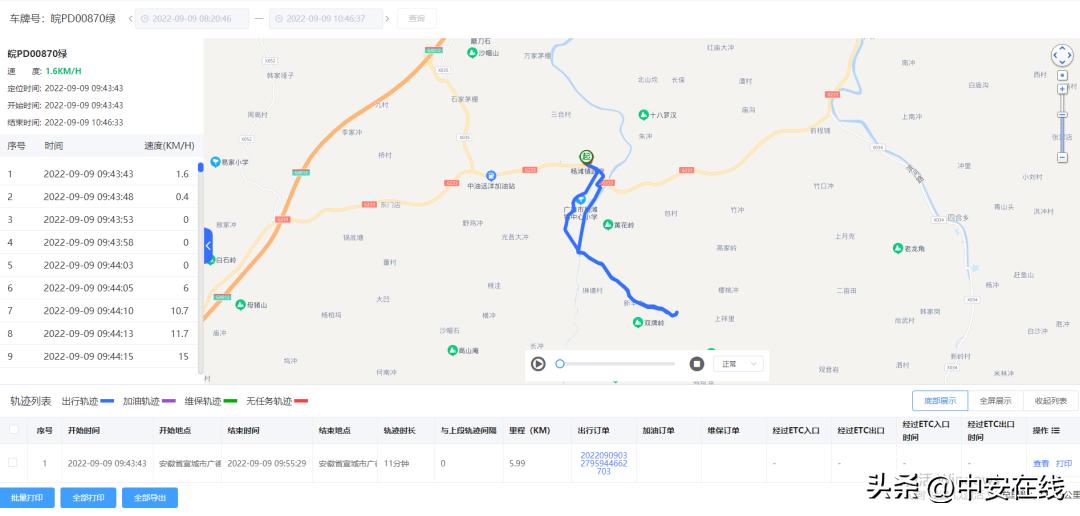This screenshot has width=1080, height=516.
Task: Click the 查看 view link in row 1
Action: (x=1041, y=464)
